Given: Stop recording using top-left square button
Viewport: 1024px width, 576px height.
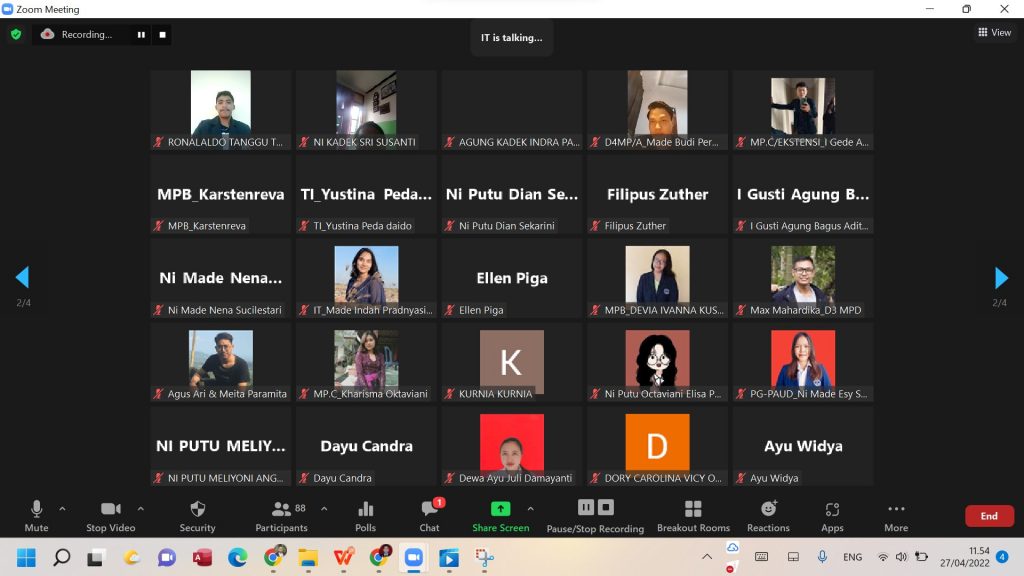Looking at the screenshot, I should tap(163, 34).
